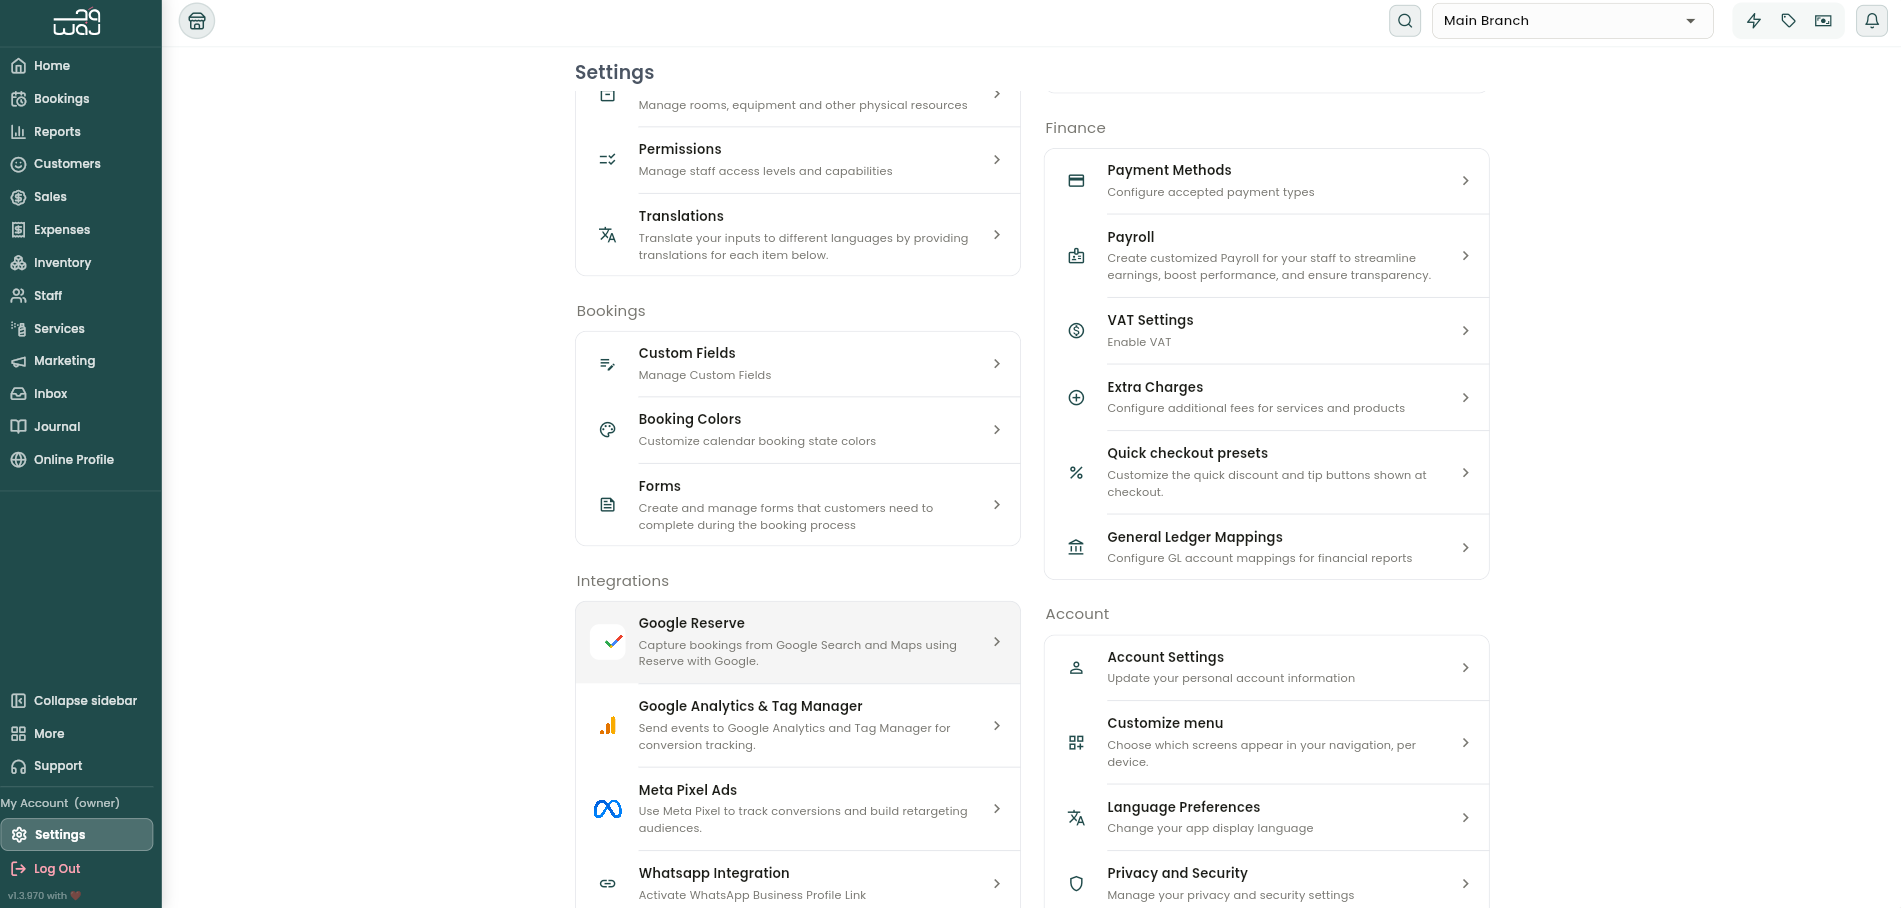Click the VAT Settings dollar icon
This screenshot has height=908, width=1901.
[1076, 331]
